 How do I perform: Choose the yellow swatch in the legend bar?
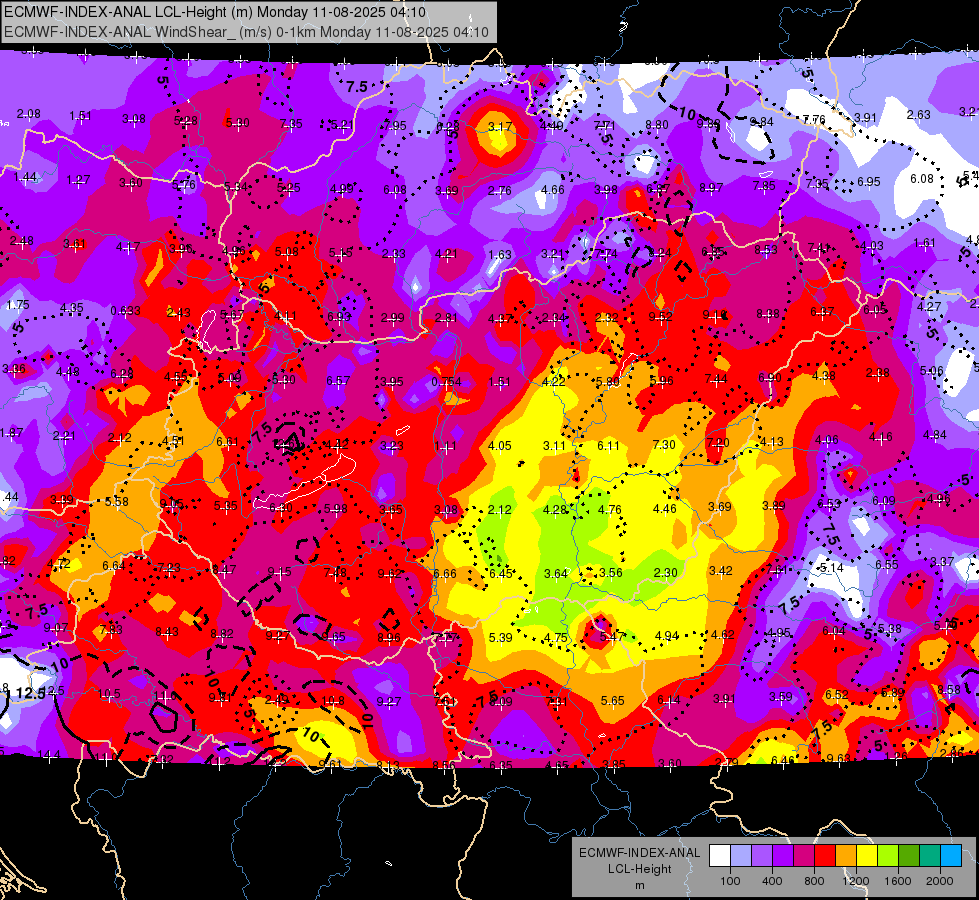click(867, 856)
